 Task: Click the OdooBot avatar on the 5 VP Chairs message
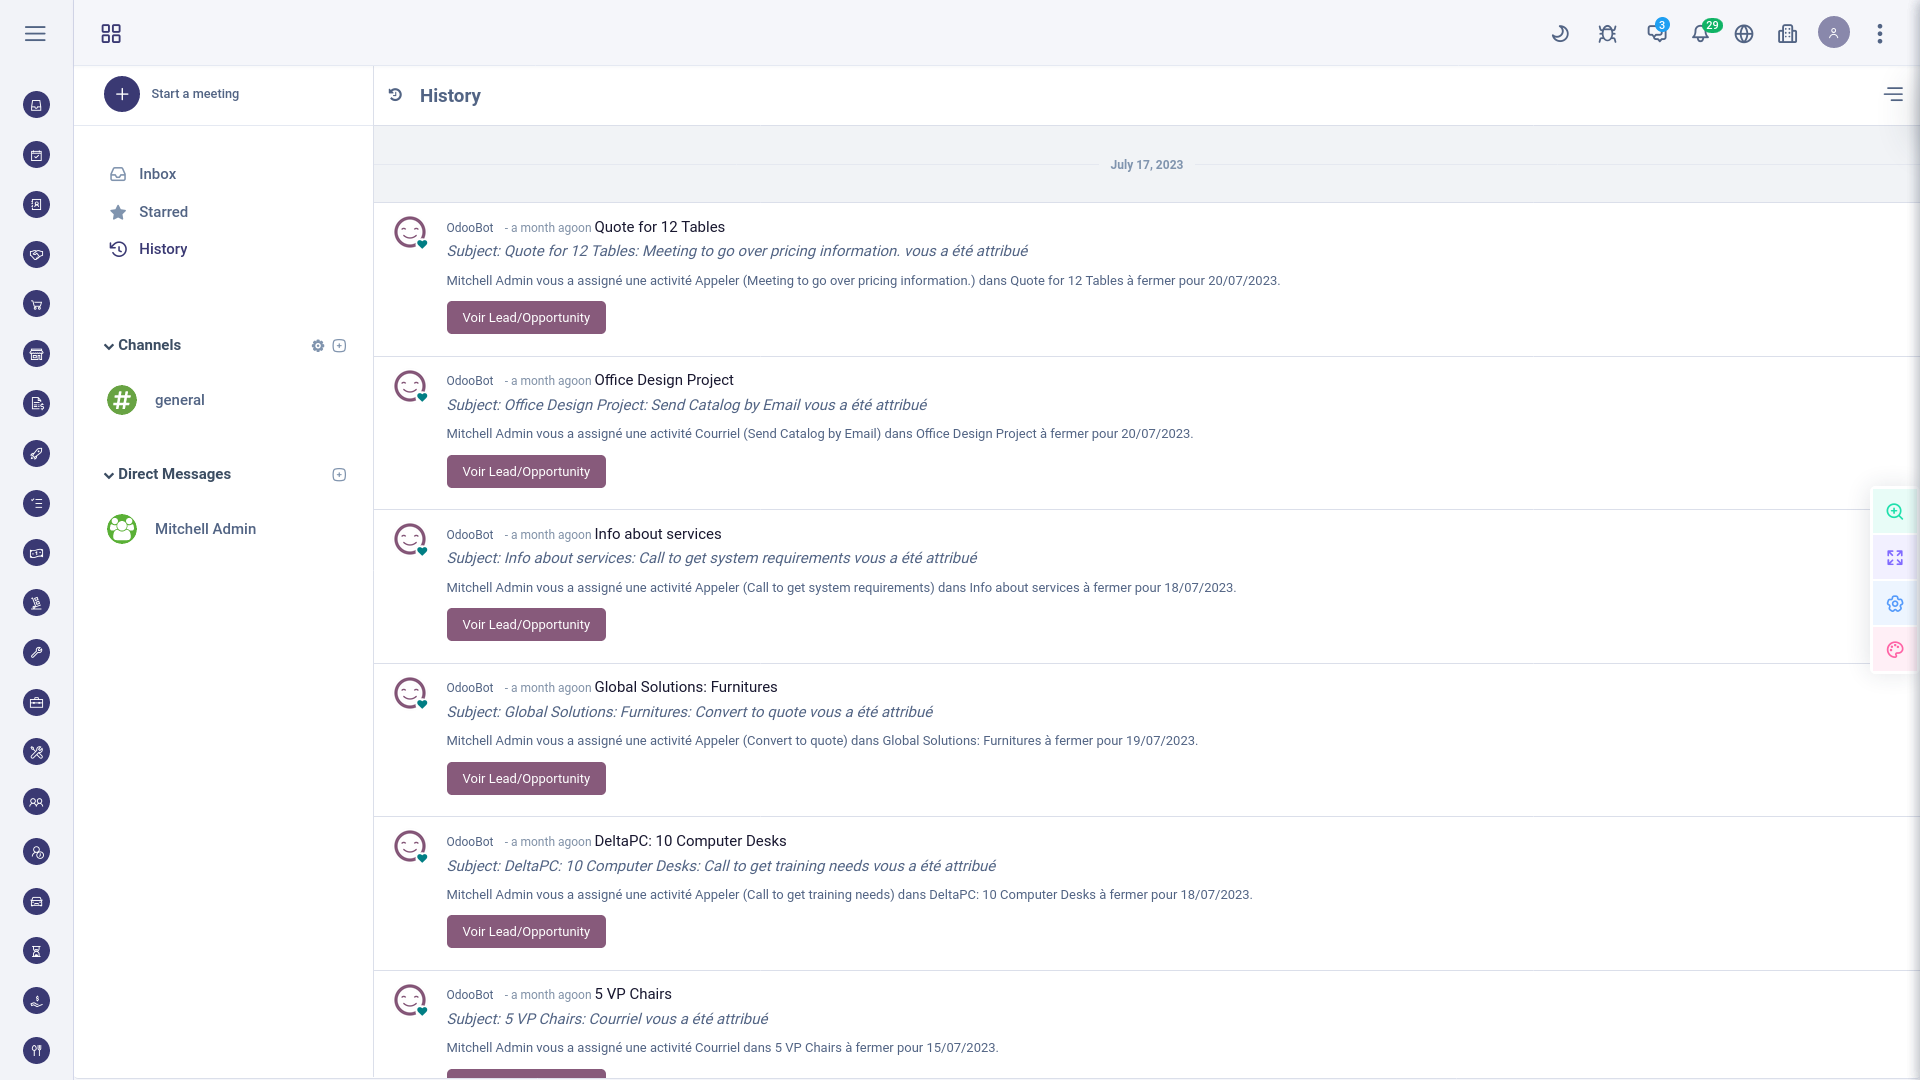pos(410,1000)
